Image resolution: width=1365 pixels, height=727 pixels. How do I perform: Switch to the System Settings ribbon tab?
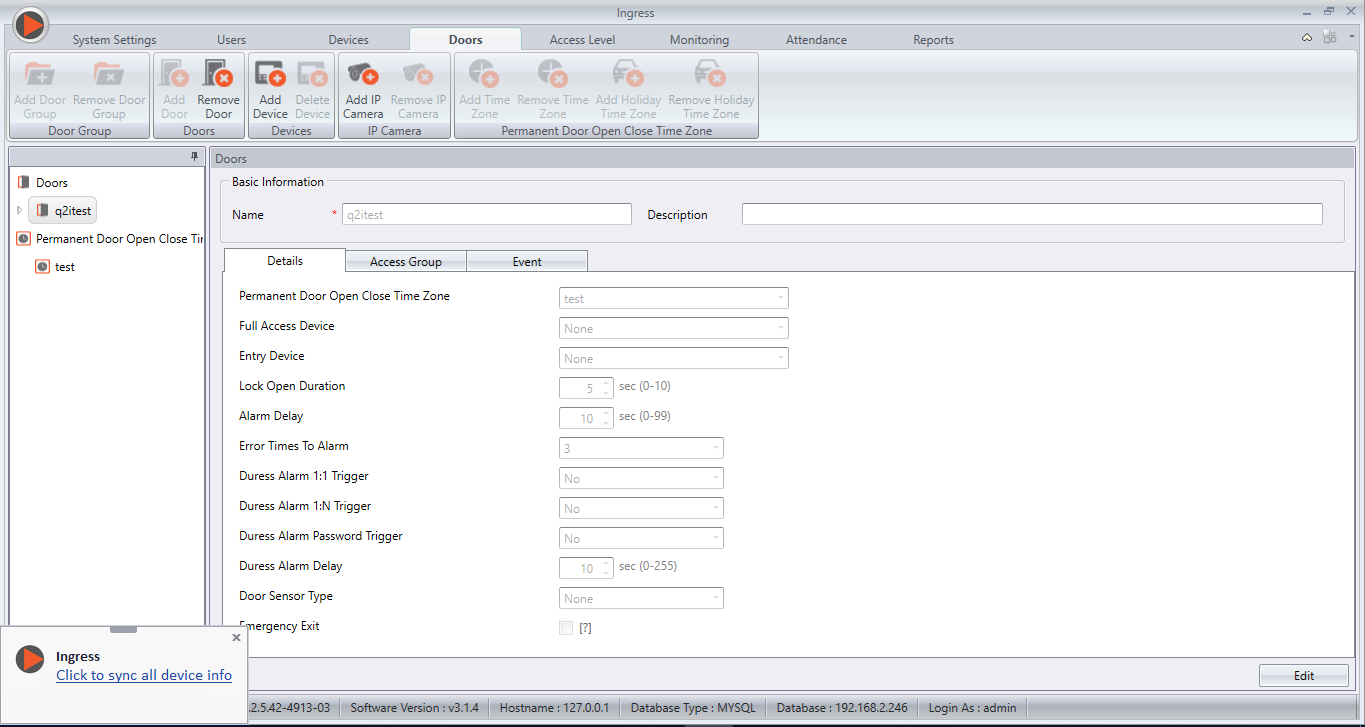tap(114, 40)
